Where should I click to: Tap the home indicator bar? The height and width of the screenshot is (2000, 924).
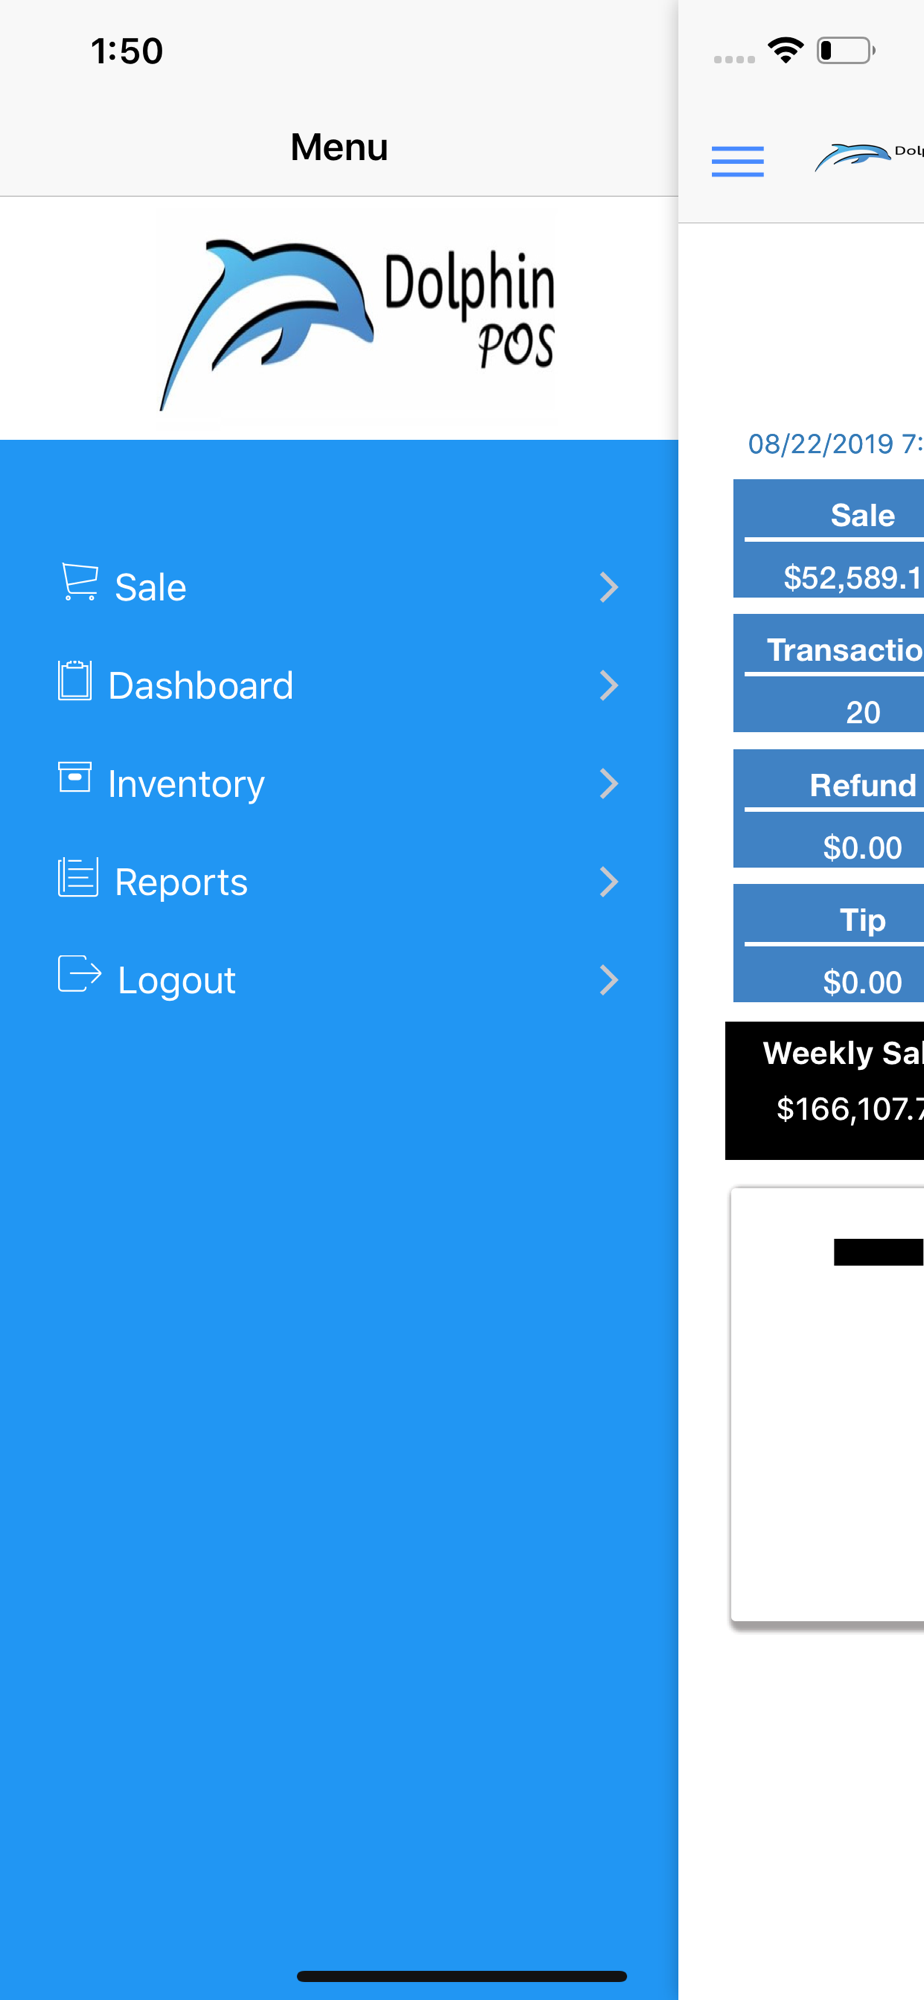462,1976
